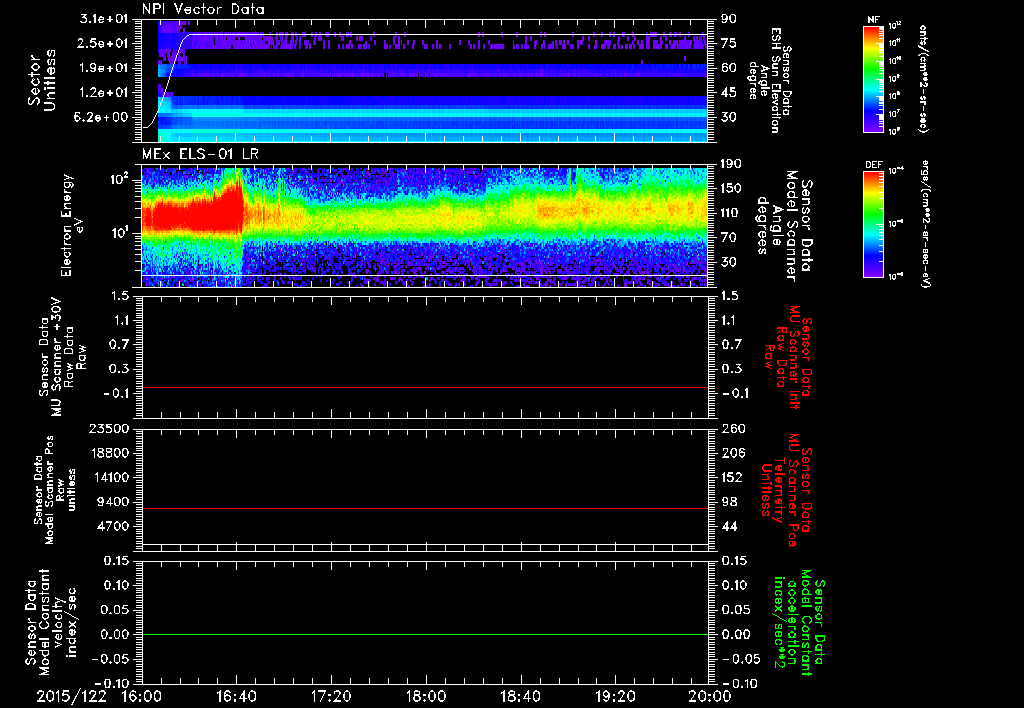This screenshot has width=1024, height=708.
Task: Click the 18800 scanner position tick label
Action: click(x=110, y=453)
